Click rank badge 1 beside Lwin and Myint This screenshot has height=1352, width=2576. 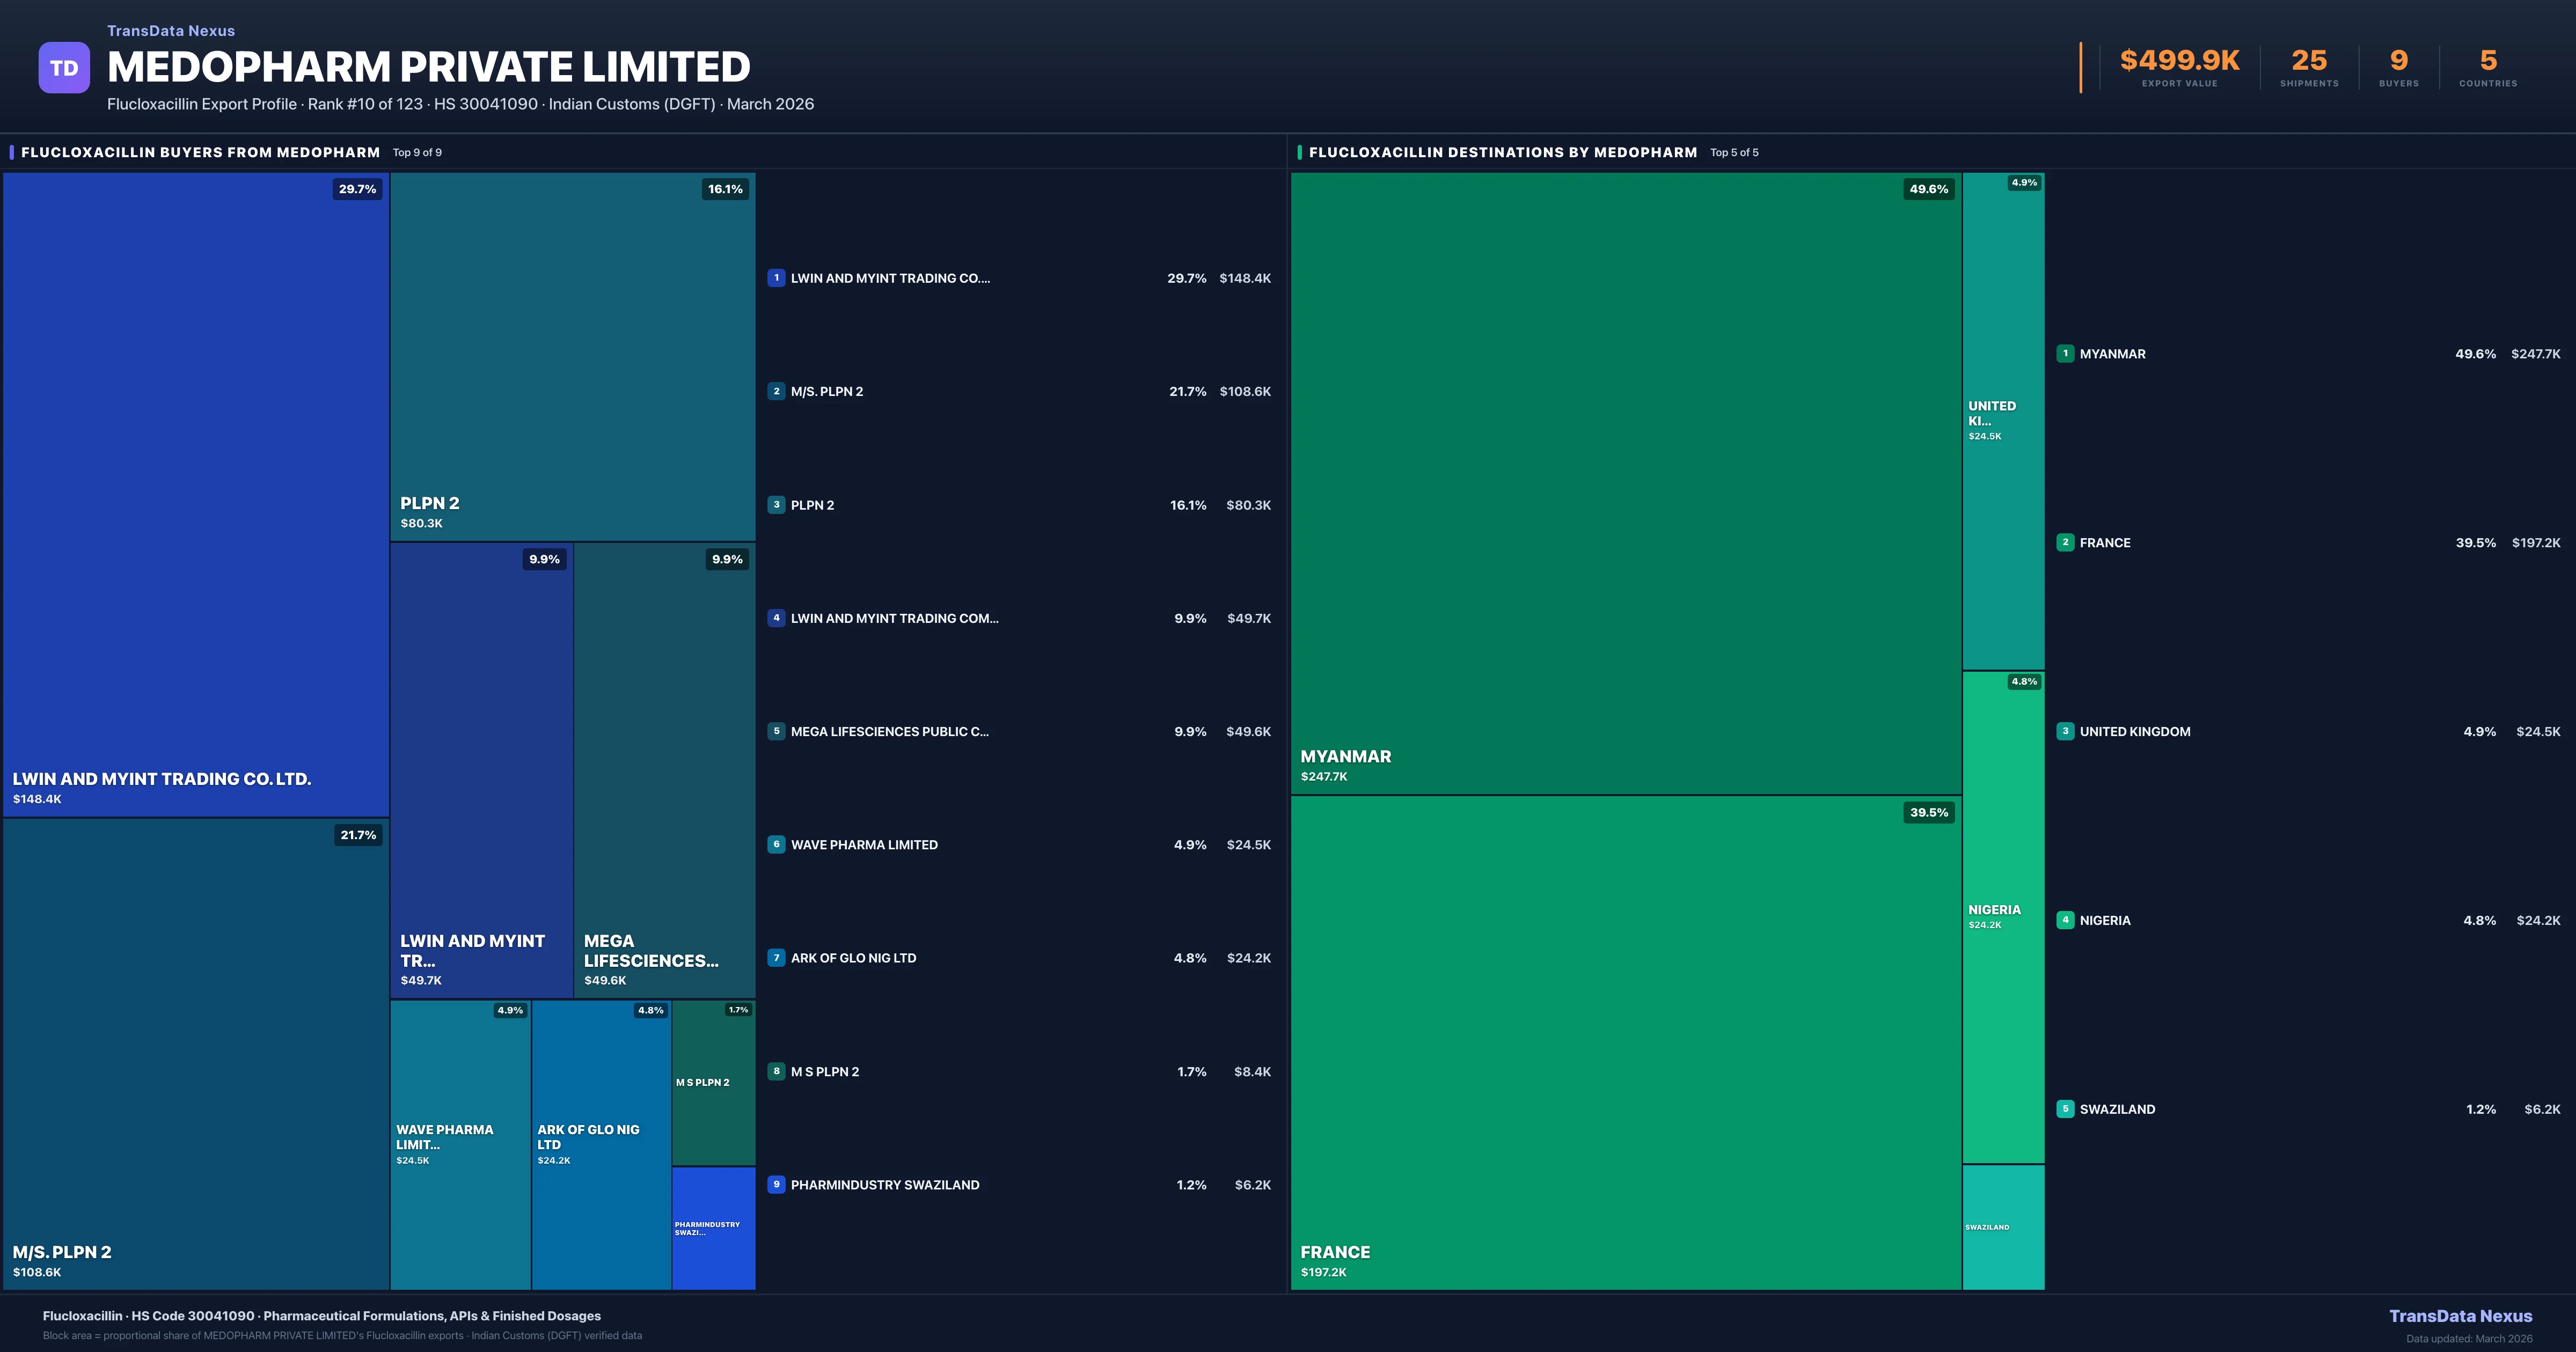(x=776, y=278)
